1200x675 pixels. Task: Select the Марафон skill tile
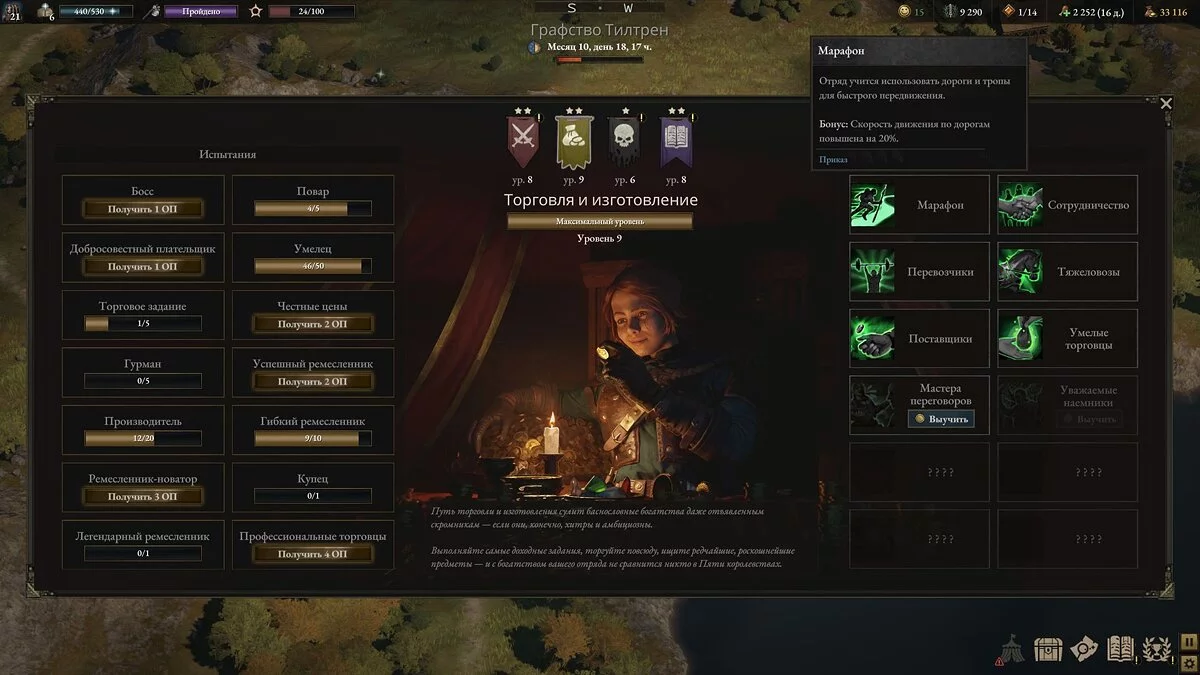(920, 205)
